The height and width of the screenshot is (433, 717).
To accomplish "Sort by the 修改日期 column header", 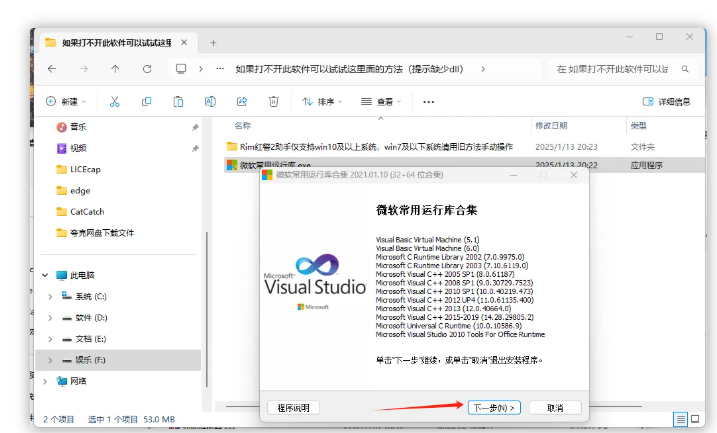I will pos(551,125).
